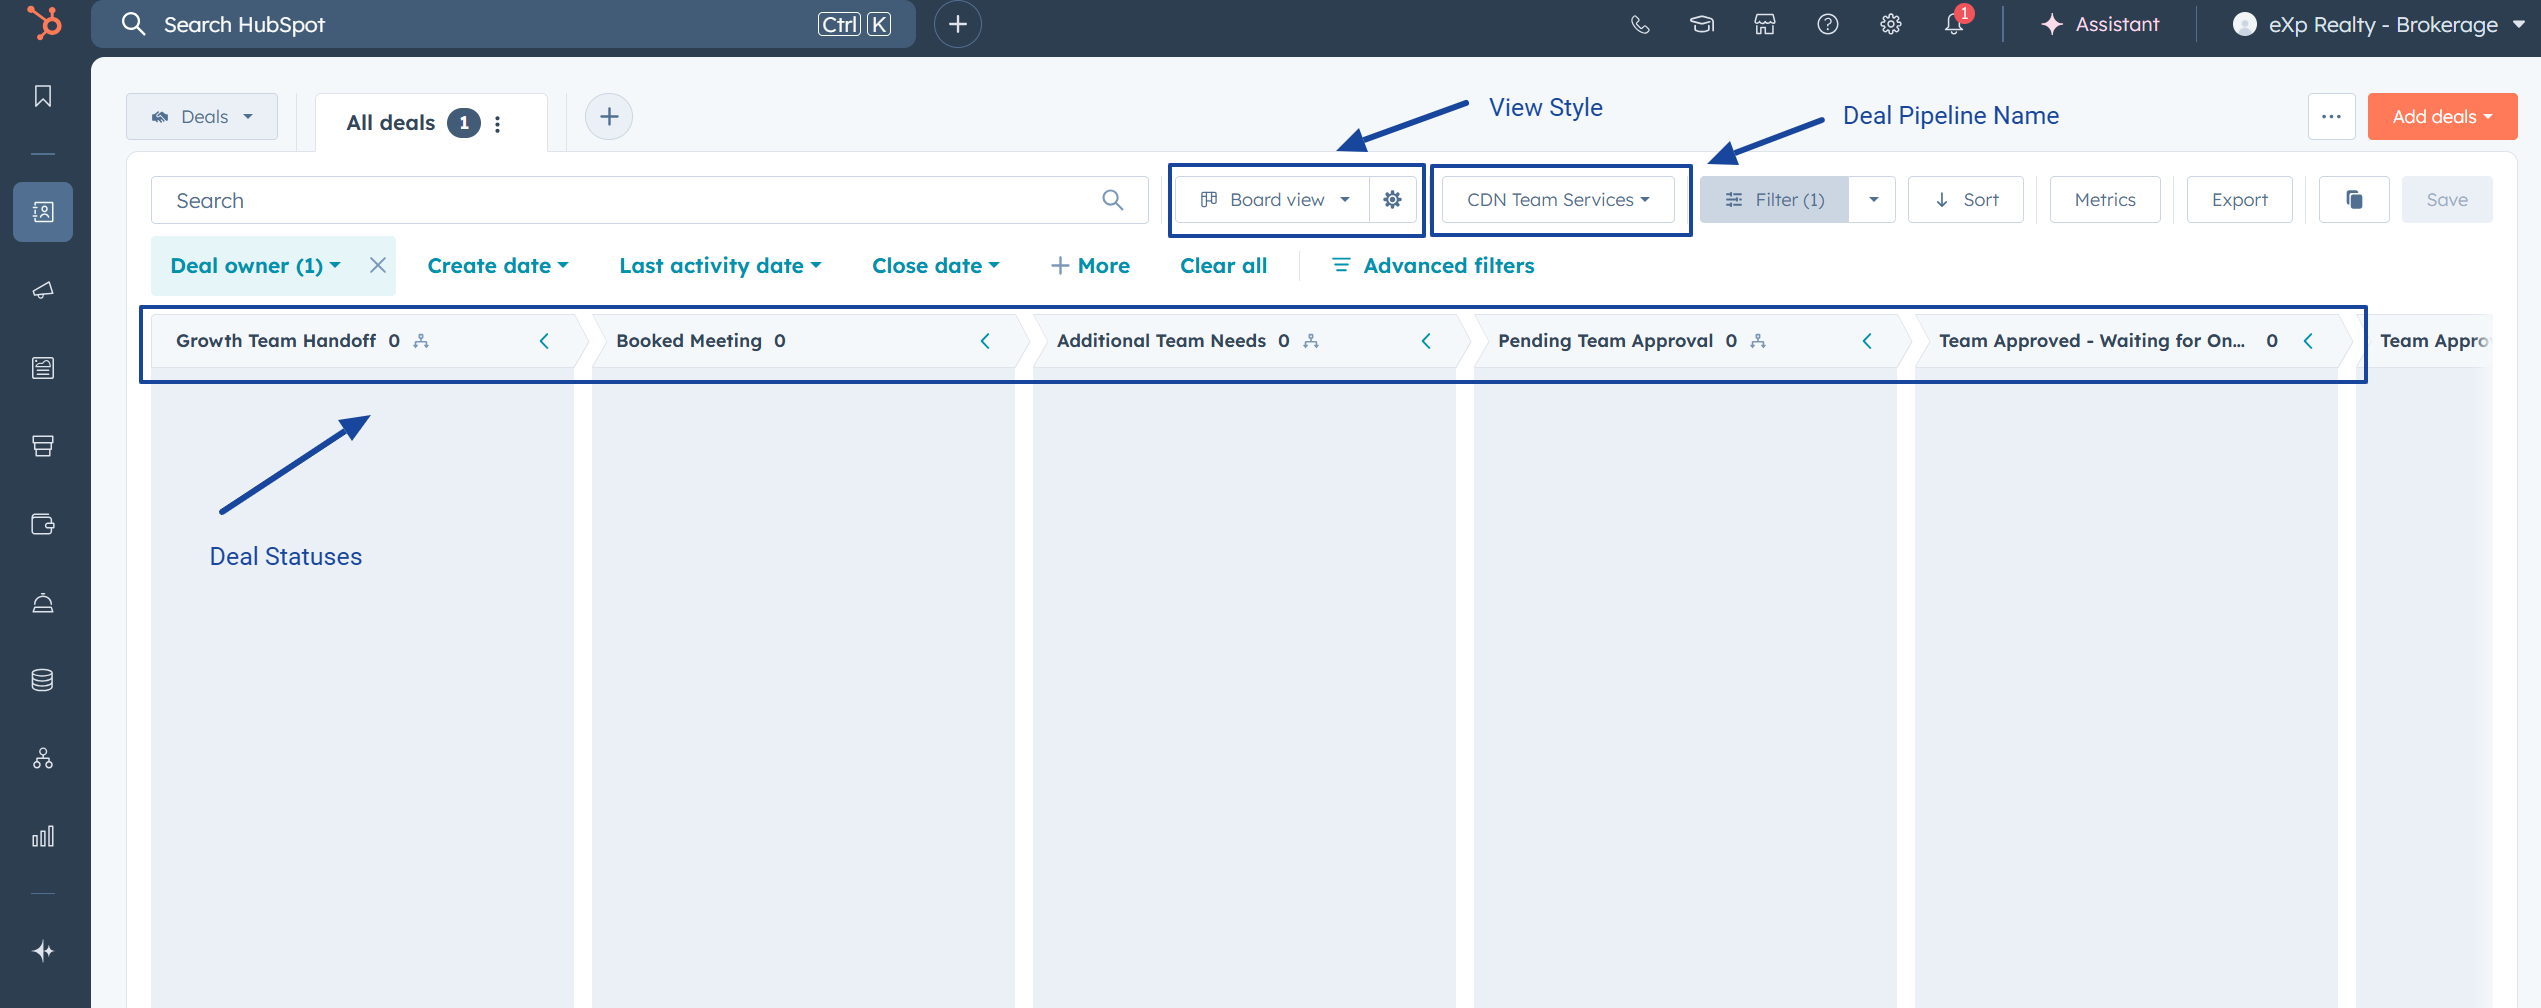Click the deals Search input field
The height and width of the screenshot is (1008, 2541).
click(650, 200)
